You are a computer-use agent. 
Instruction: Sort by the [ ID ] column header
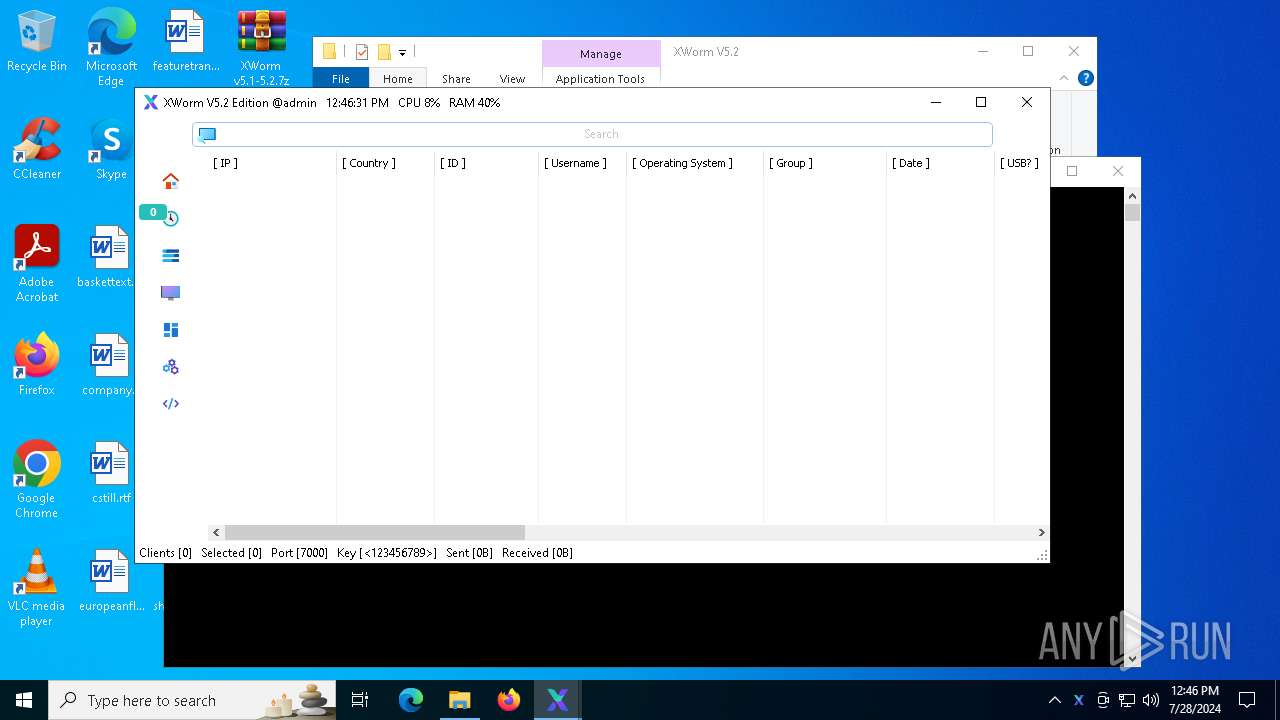point(453,163)
